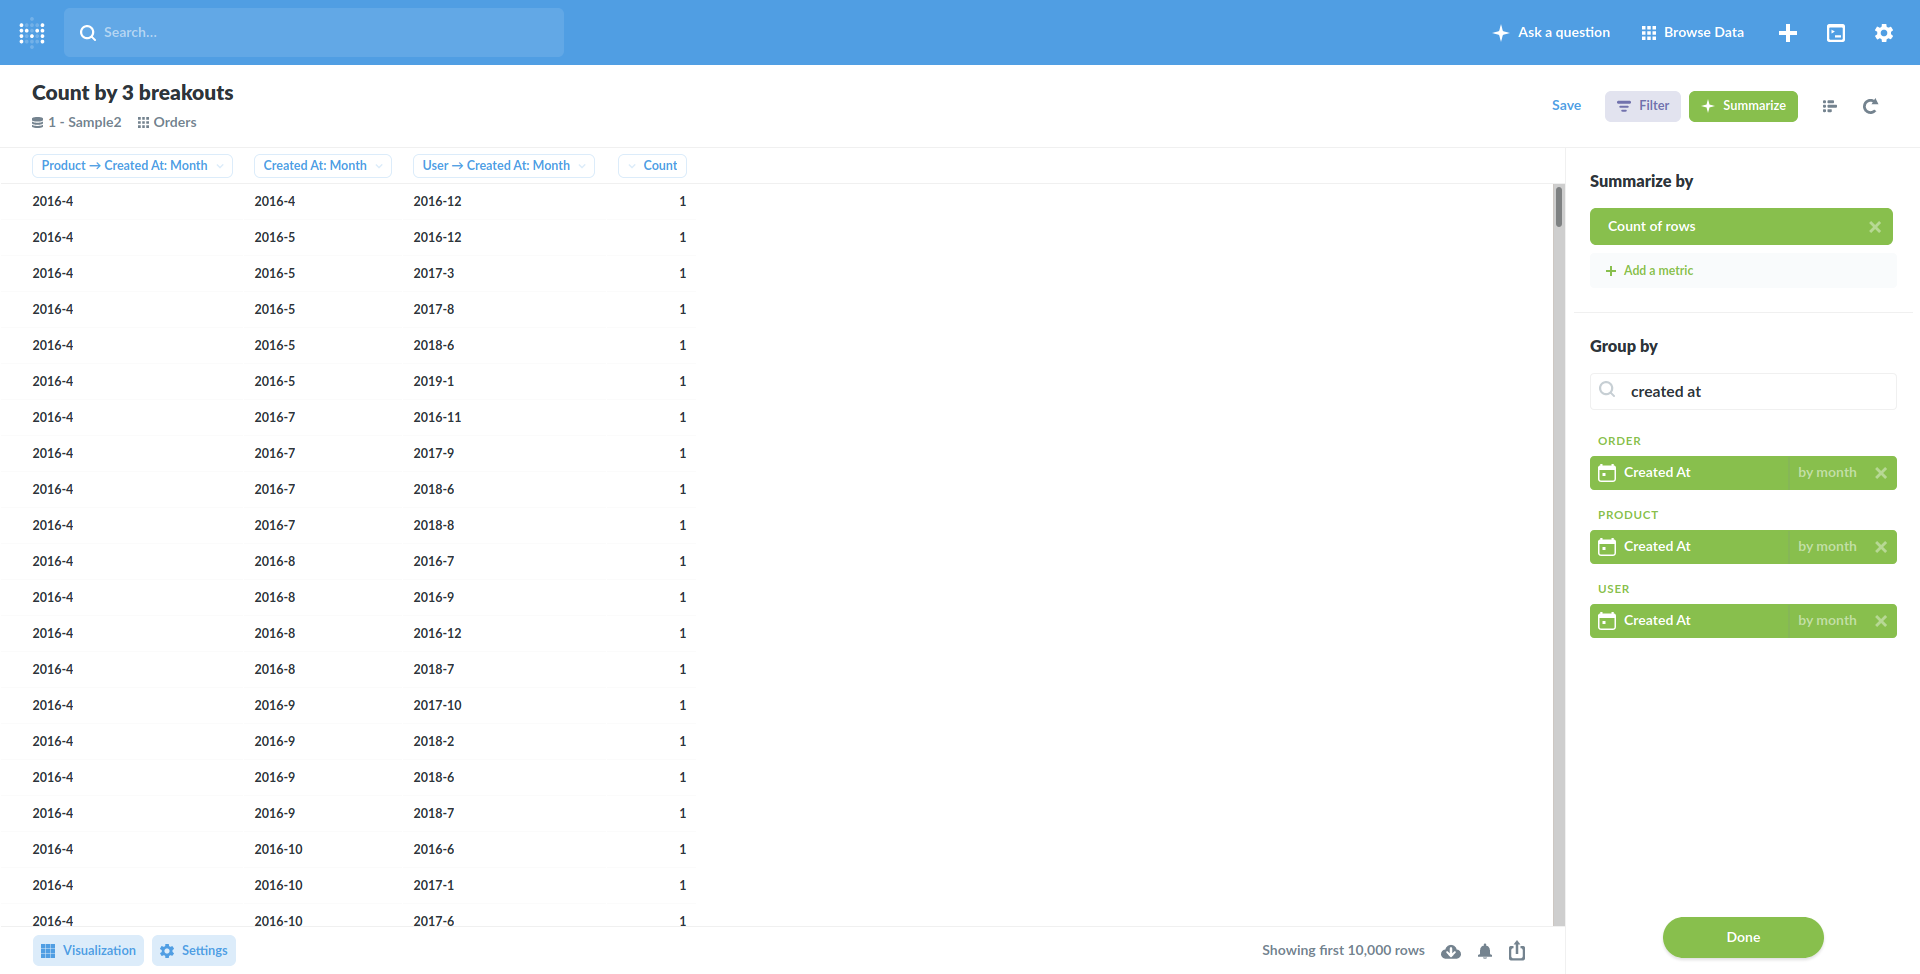
Task: Click the calendar icon on Order's Created At chip
Action: tap(1608, 472)
